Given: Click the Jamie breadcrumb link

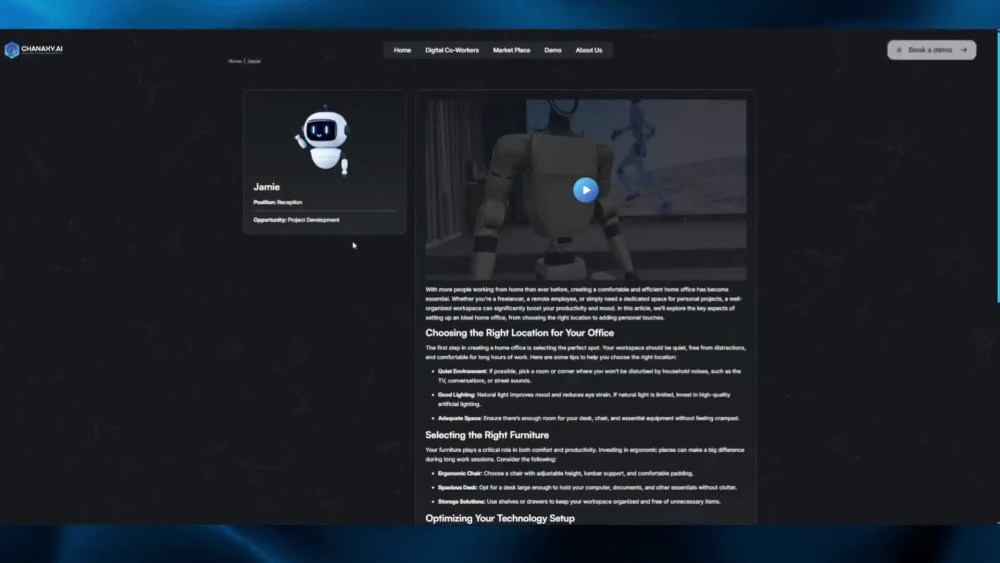Looking at the screenshot, I should click(254, 61).
